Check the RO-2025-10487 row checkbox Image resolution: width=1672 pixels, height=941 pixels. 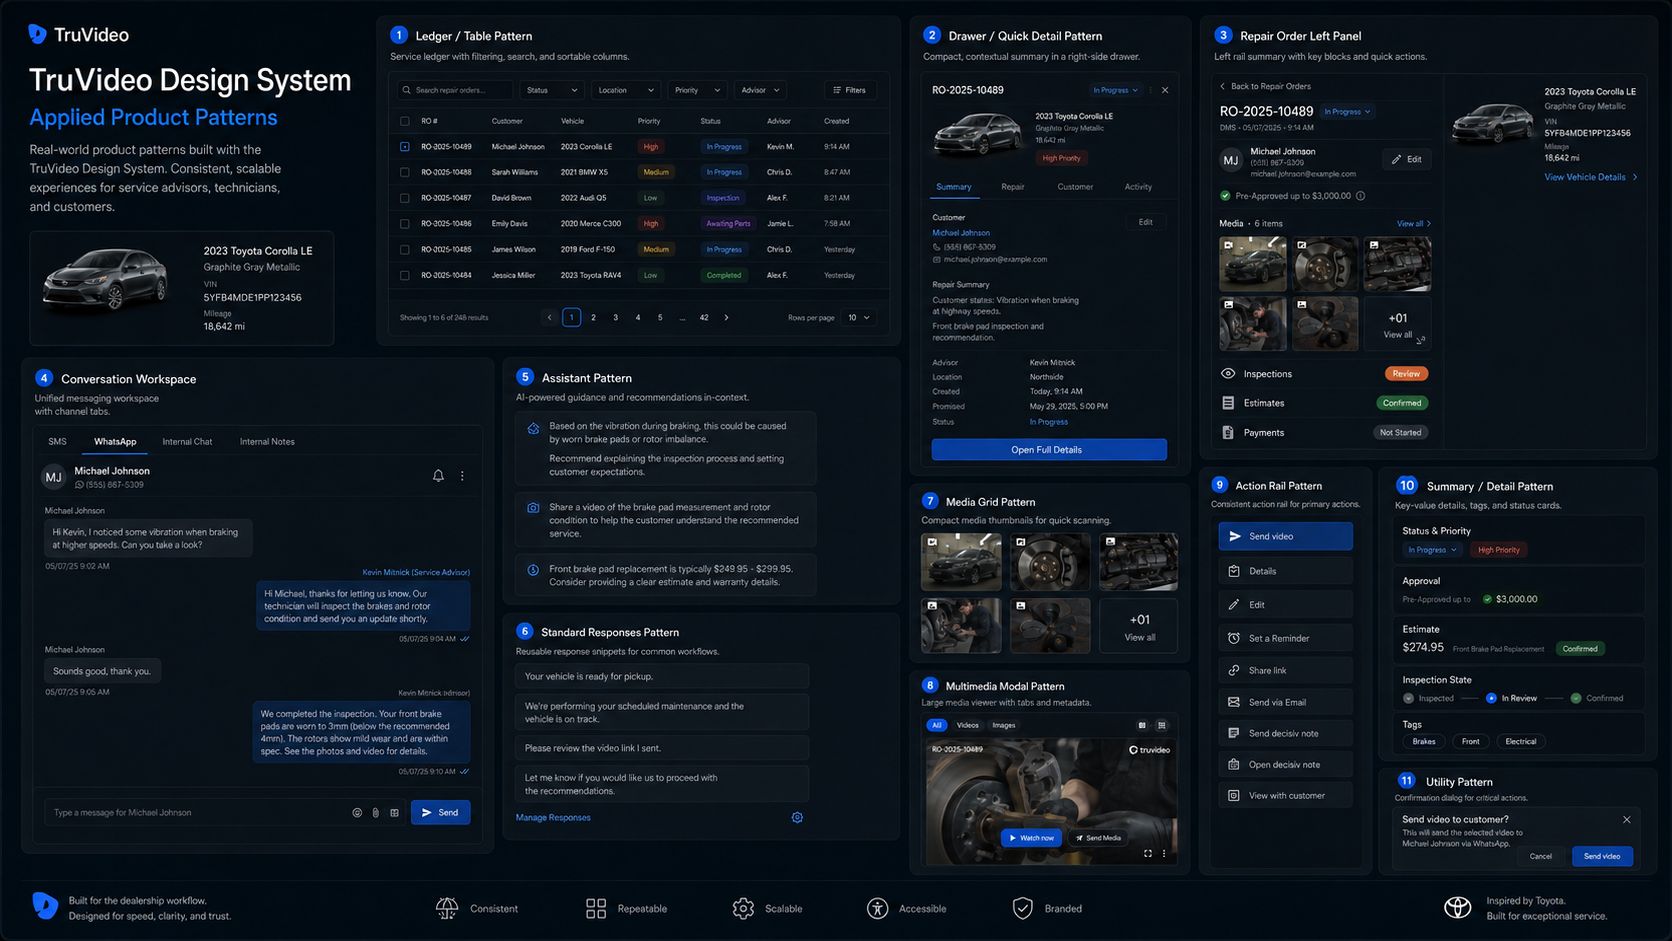pos(405,198)
